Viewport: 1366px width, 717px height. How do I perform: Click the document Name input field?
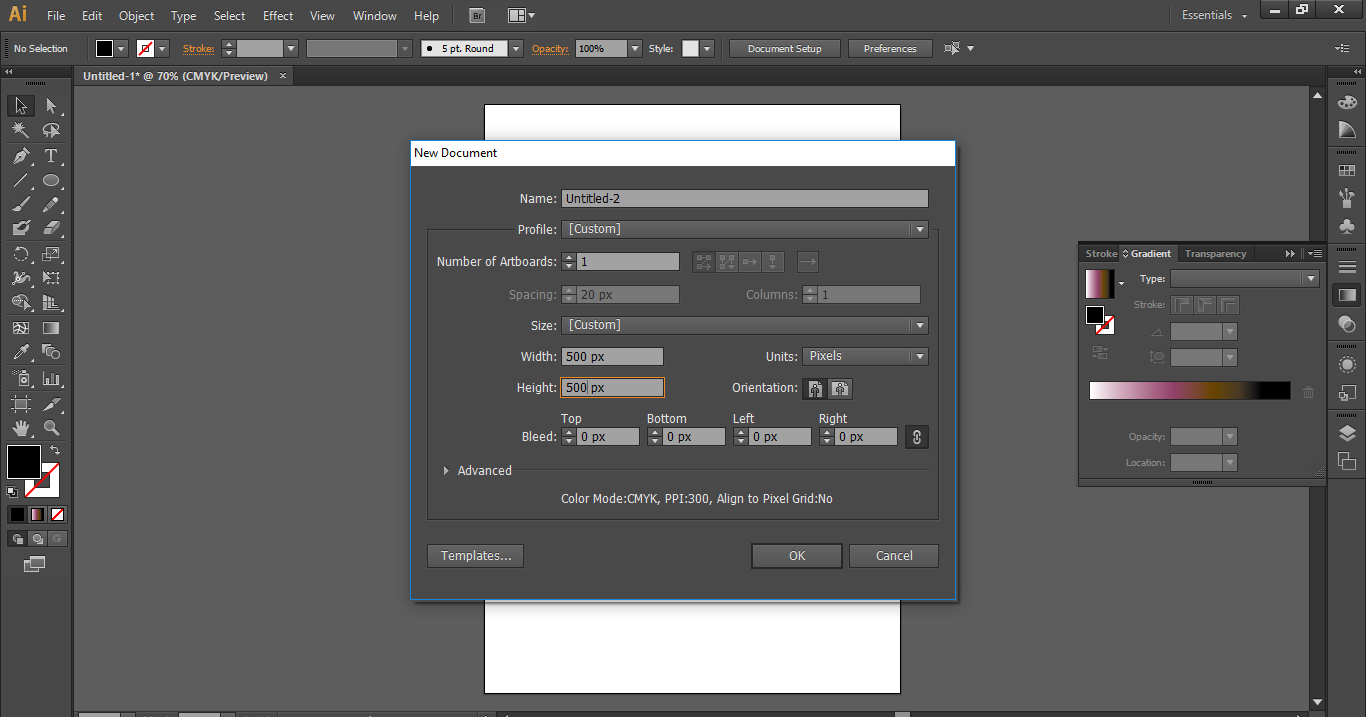point(745,198)
